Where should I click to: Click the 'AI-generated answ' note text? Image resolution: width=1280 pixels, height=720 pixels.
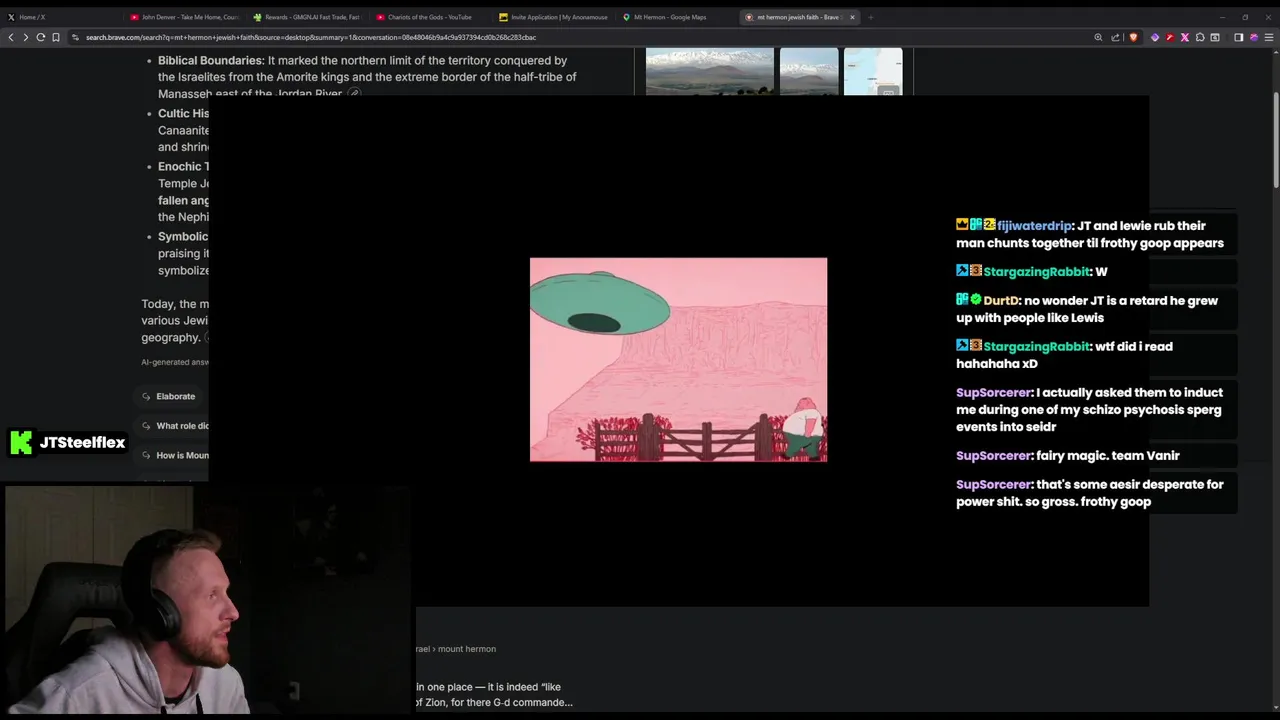(x=175, y=362)
